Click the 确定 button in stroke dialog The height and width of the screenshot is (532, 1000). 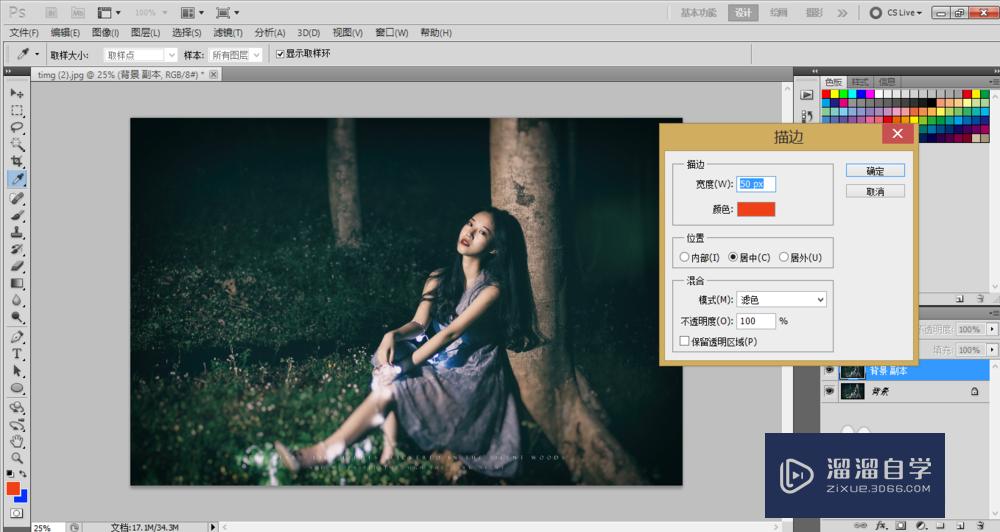[875, 171]
